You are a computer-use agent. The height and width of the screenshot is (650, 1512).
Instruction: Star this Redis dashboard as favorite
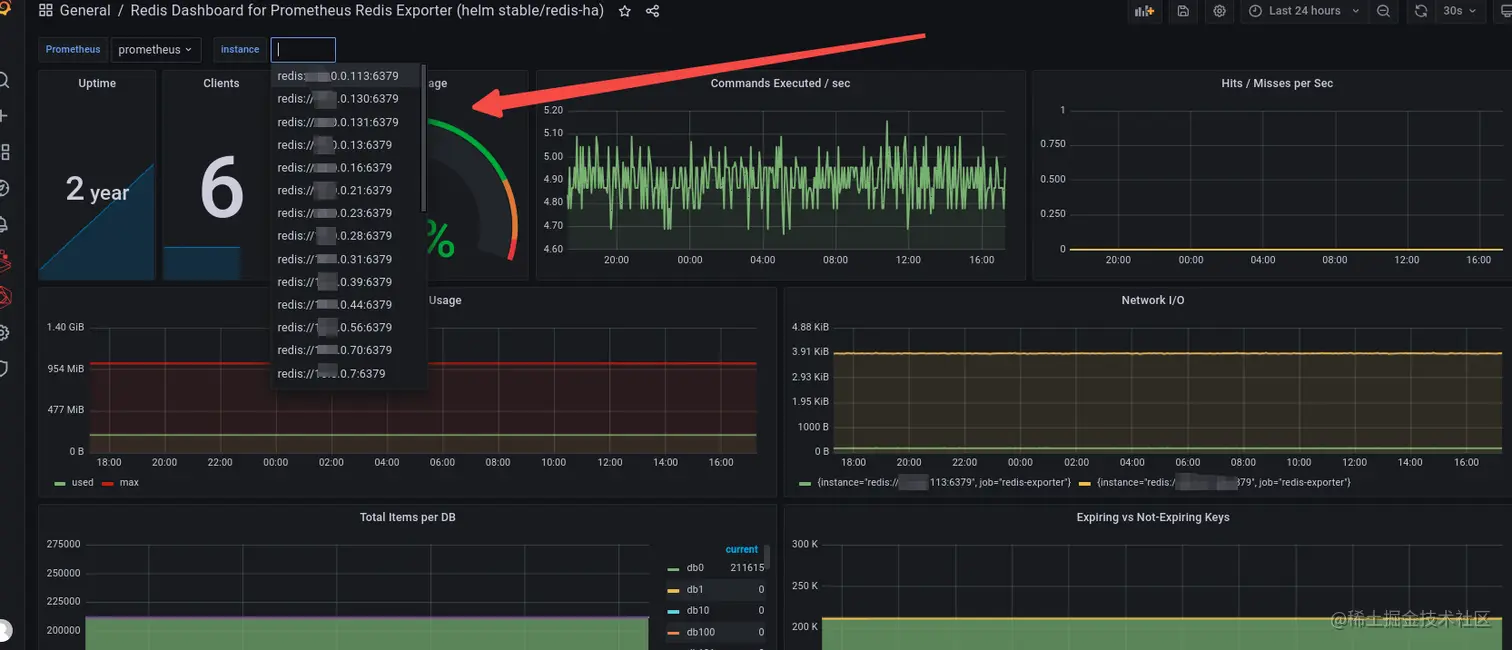pyautogui.click(x=625, y=11)
